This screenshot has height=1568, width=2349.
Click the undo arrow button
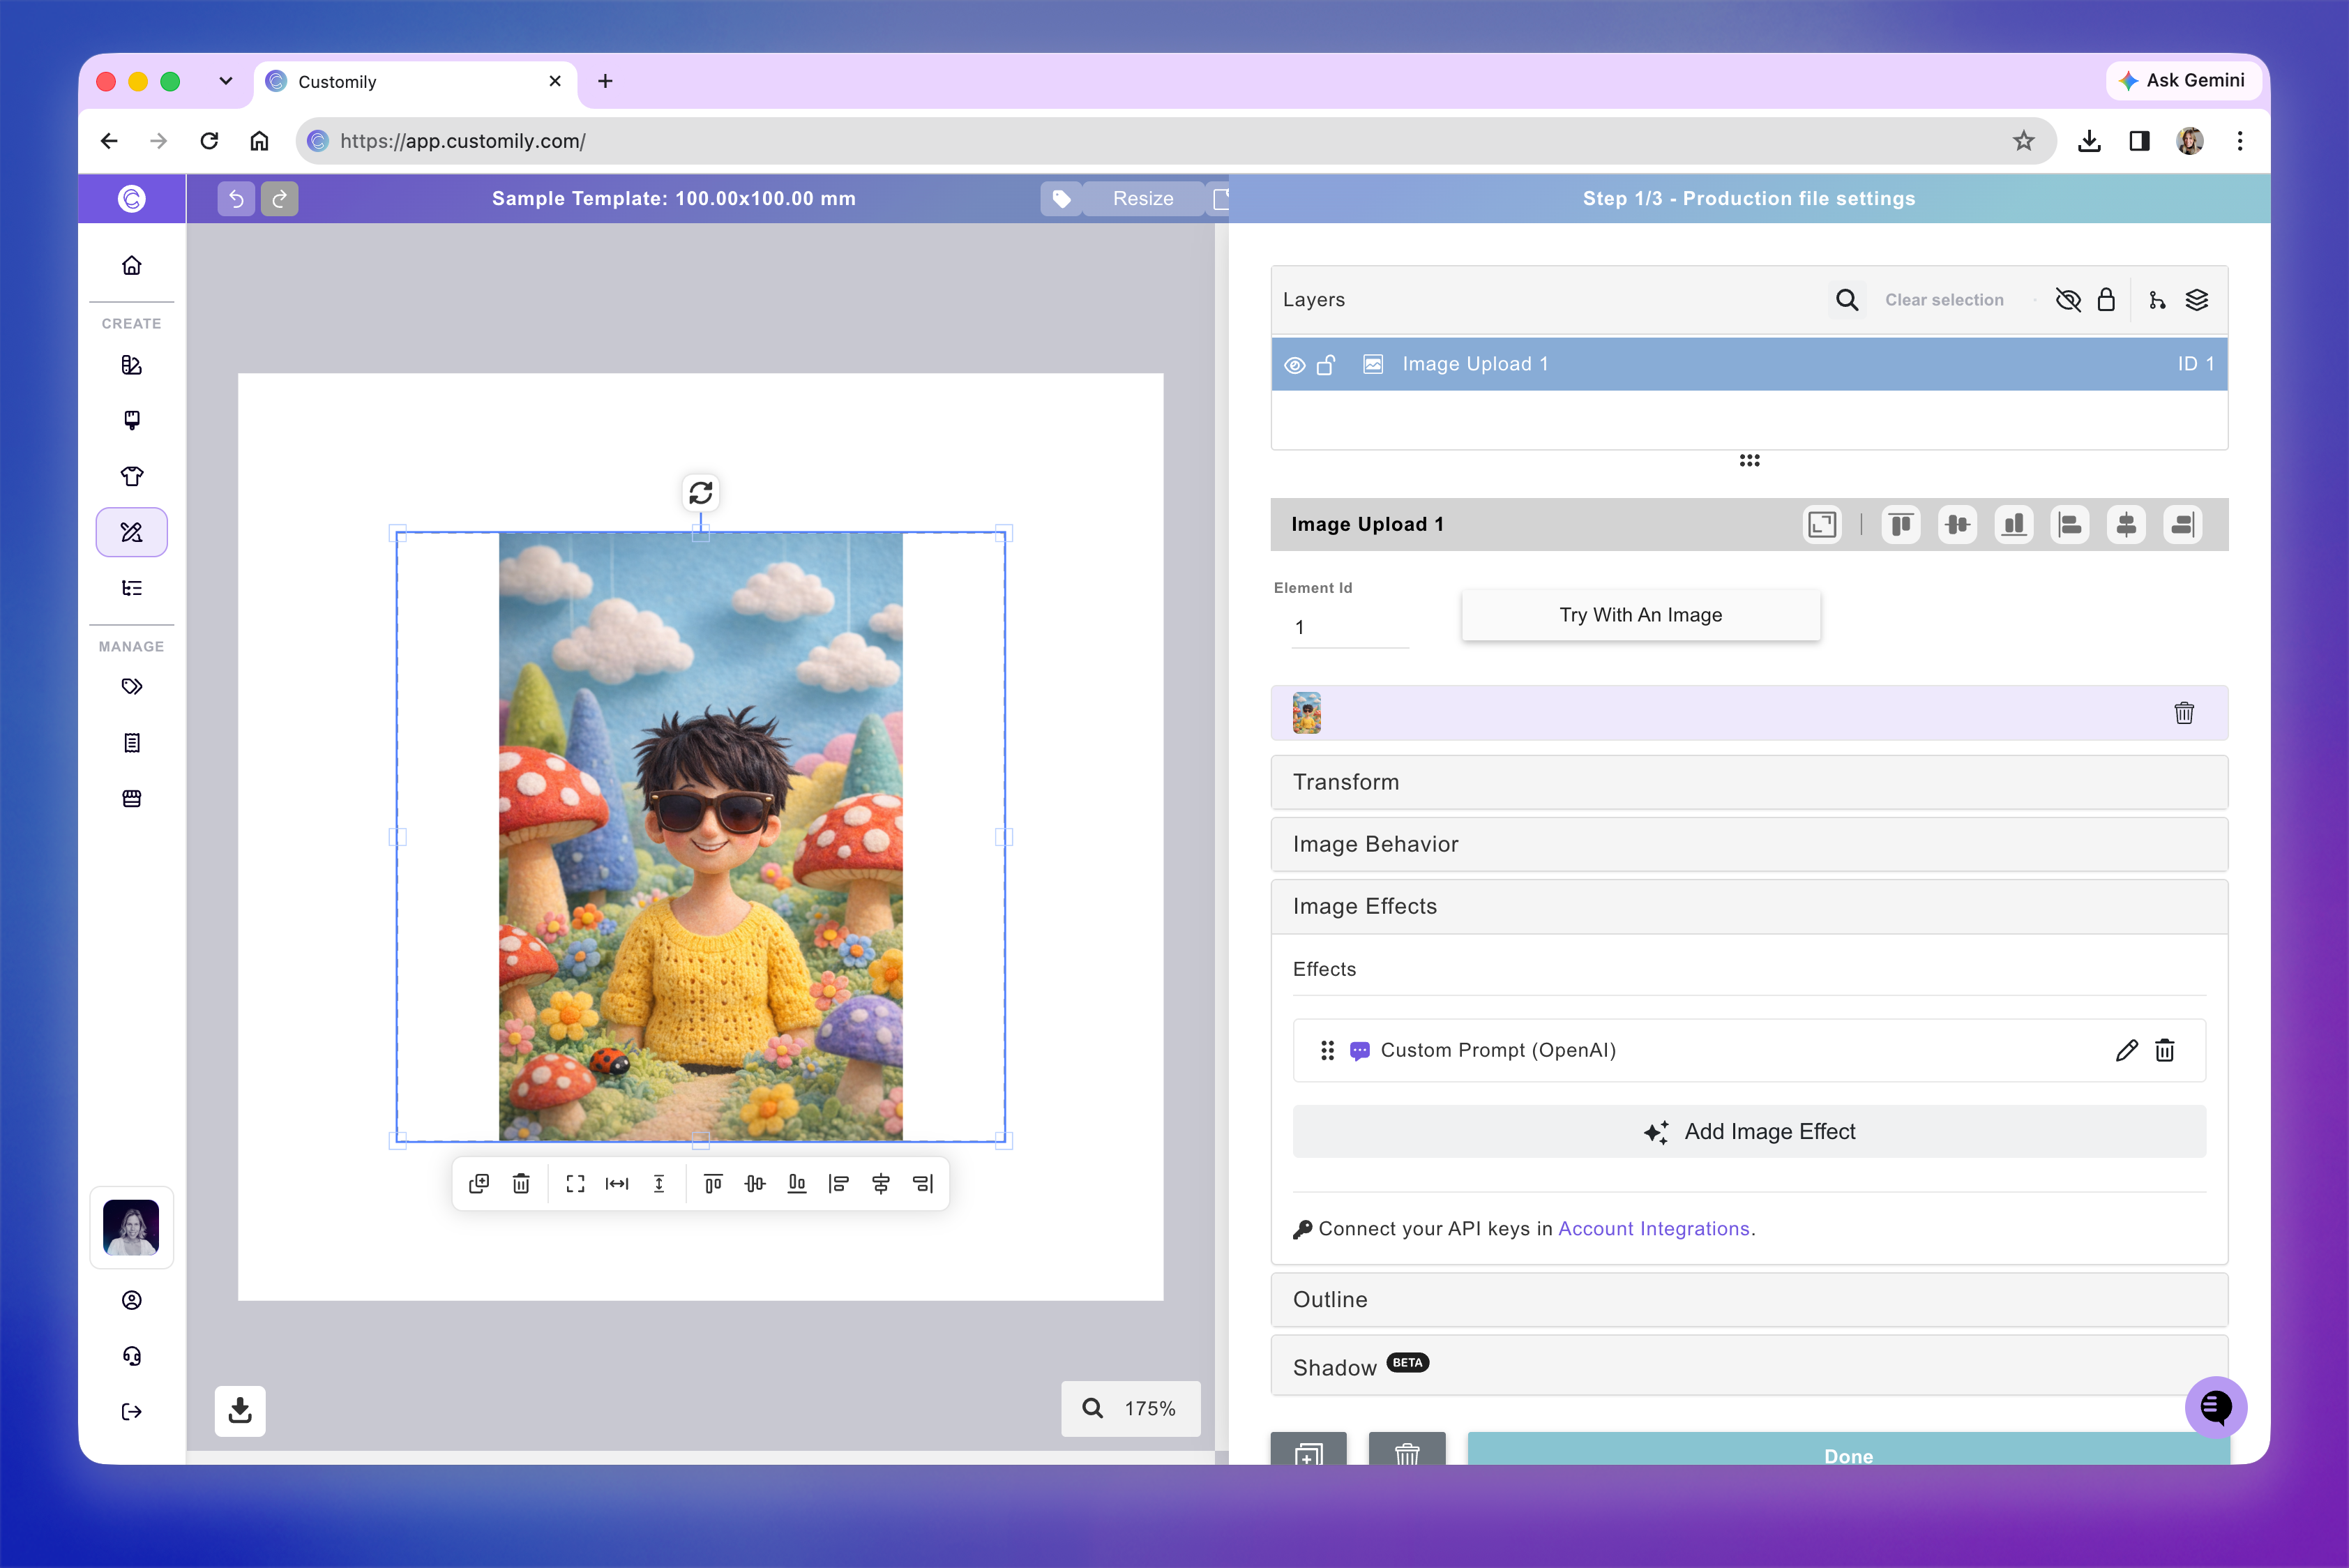[236, 199]
